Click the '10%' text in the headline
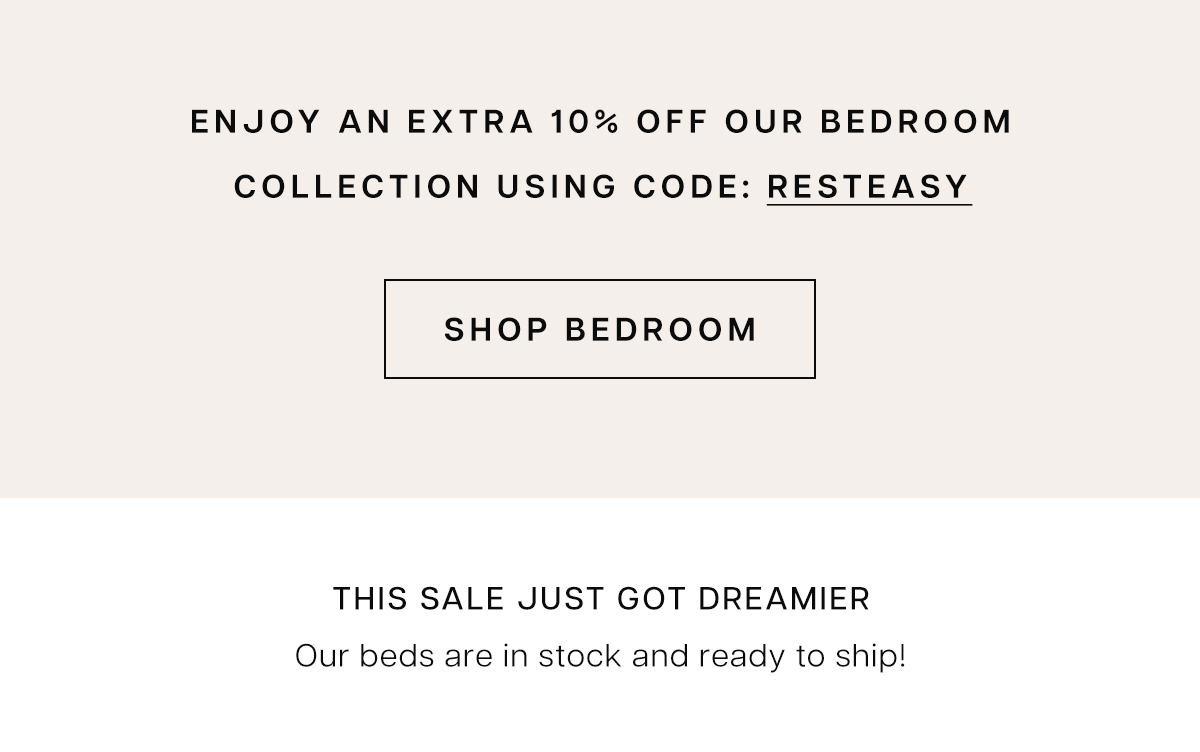This screenshot has width=1200, height=752. (x=585, y=122)
